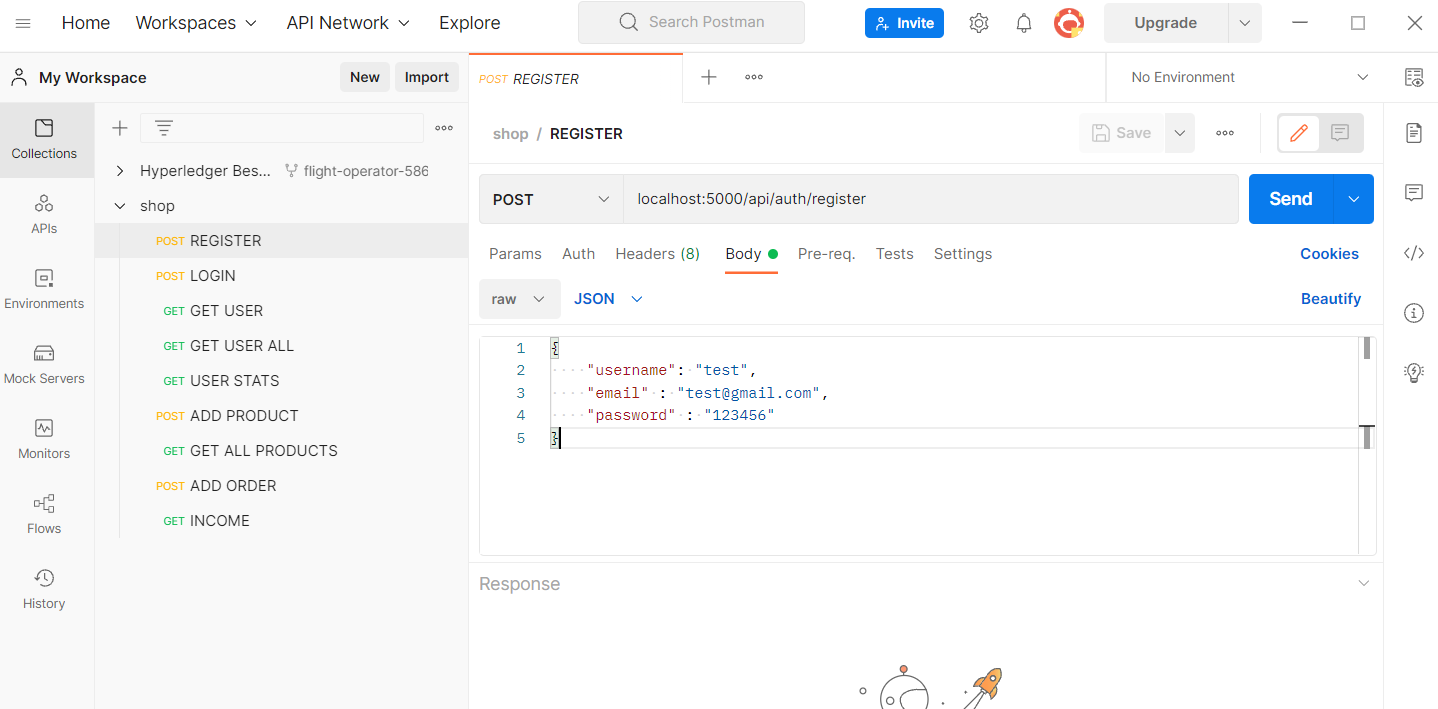This screenshot has height=709, width=1438.
Task: Click the Import button
Action: [427, 77]
